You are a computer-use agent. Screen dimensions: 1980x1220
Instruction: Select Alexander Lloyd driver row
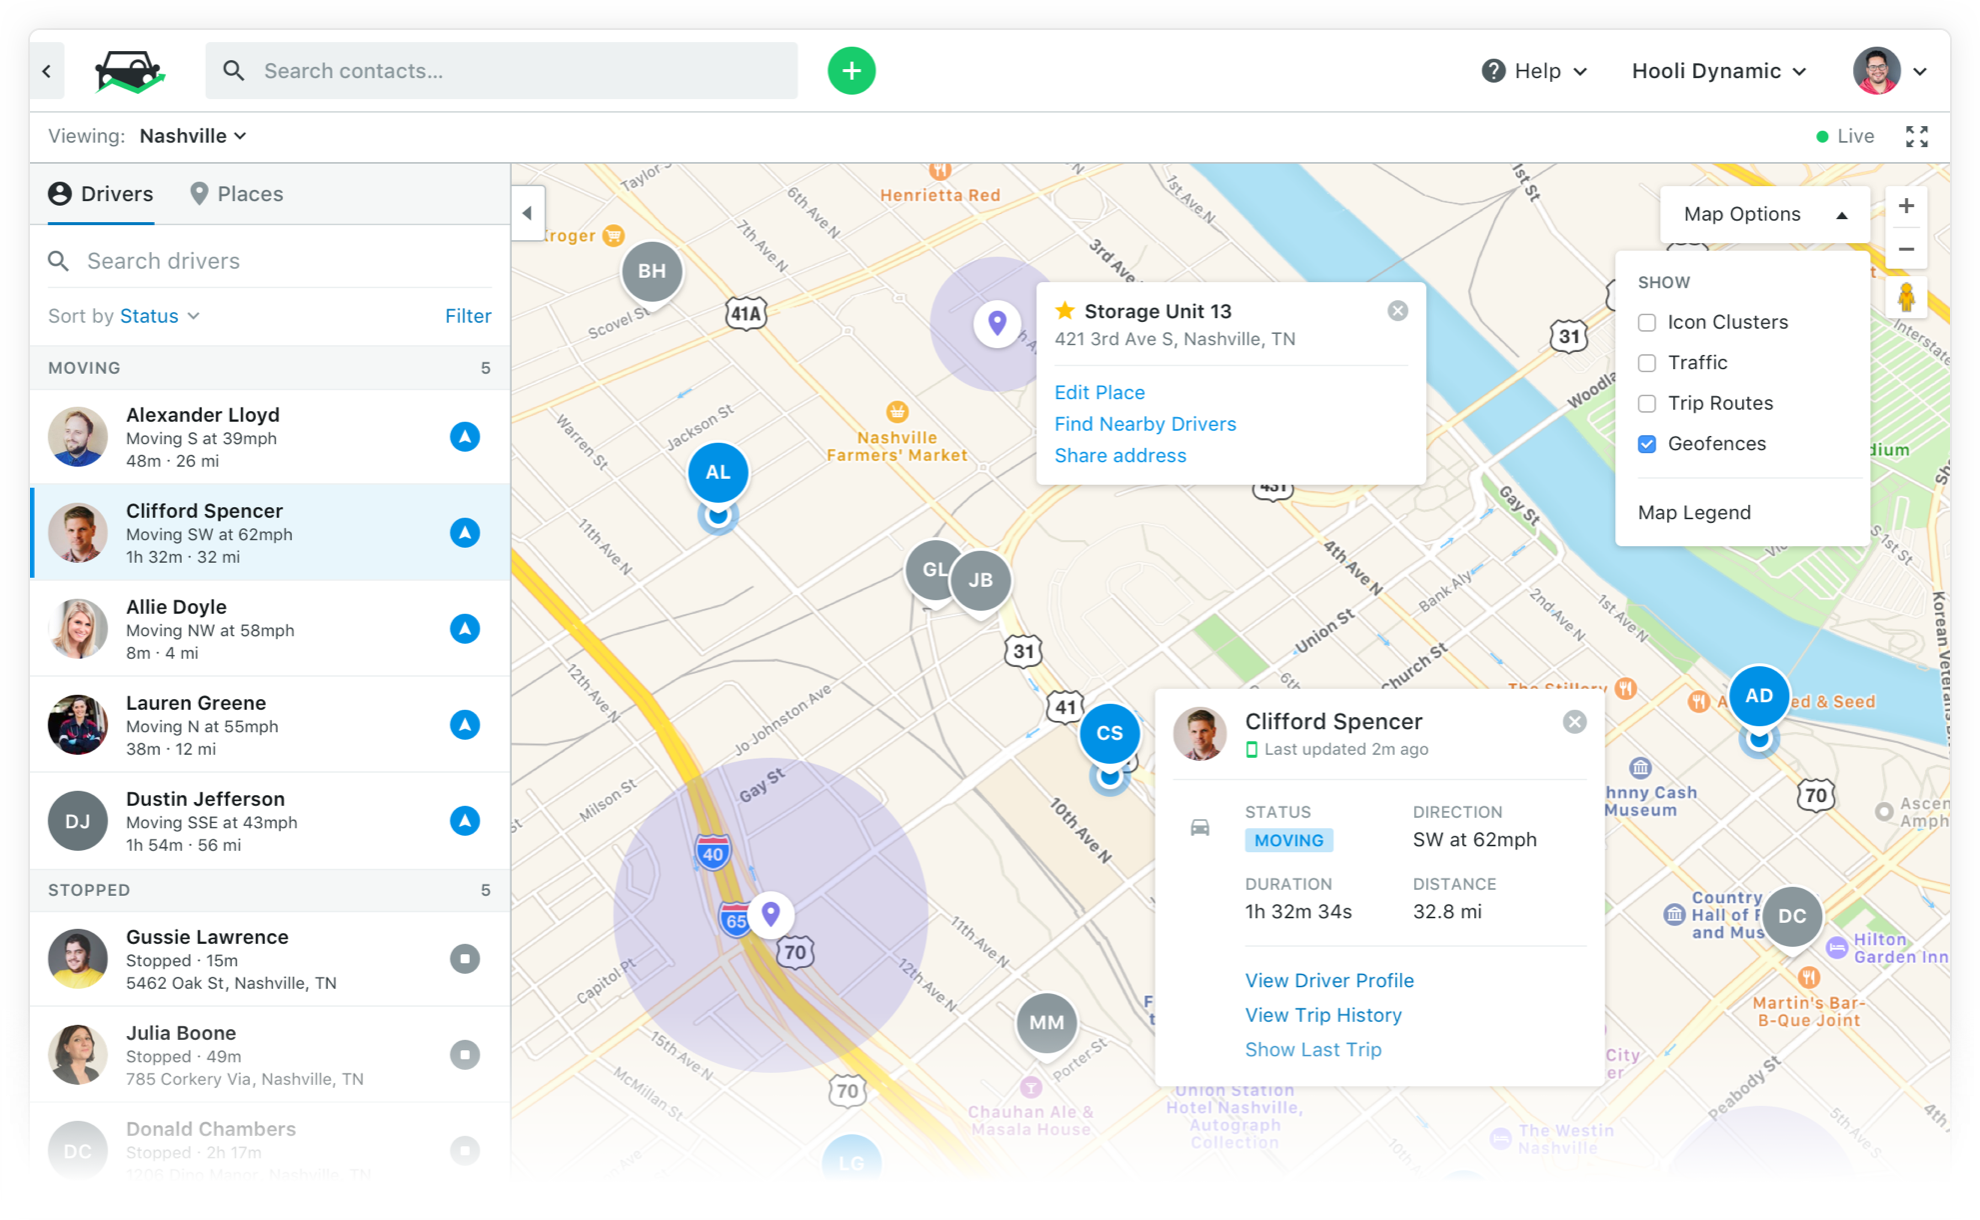tap(270, 437)
